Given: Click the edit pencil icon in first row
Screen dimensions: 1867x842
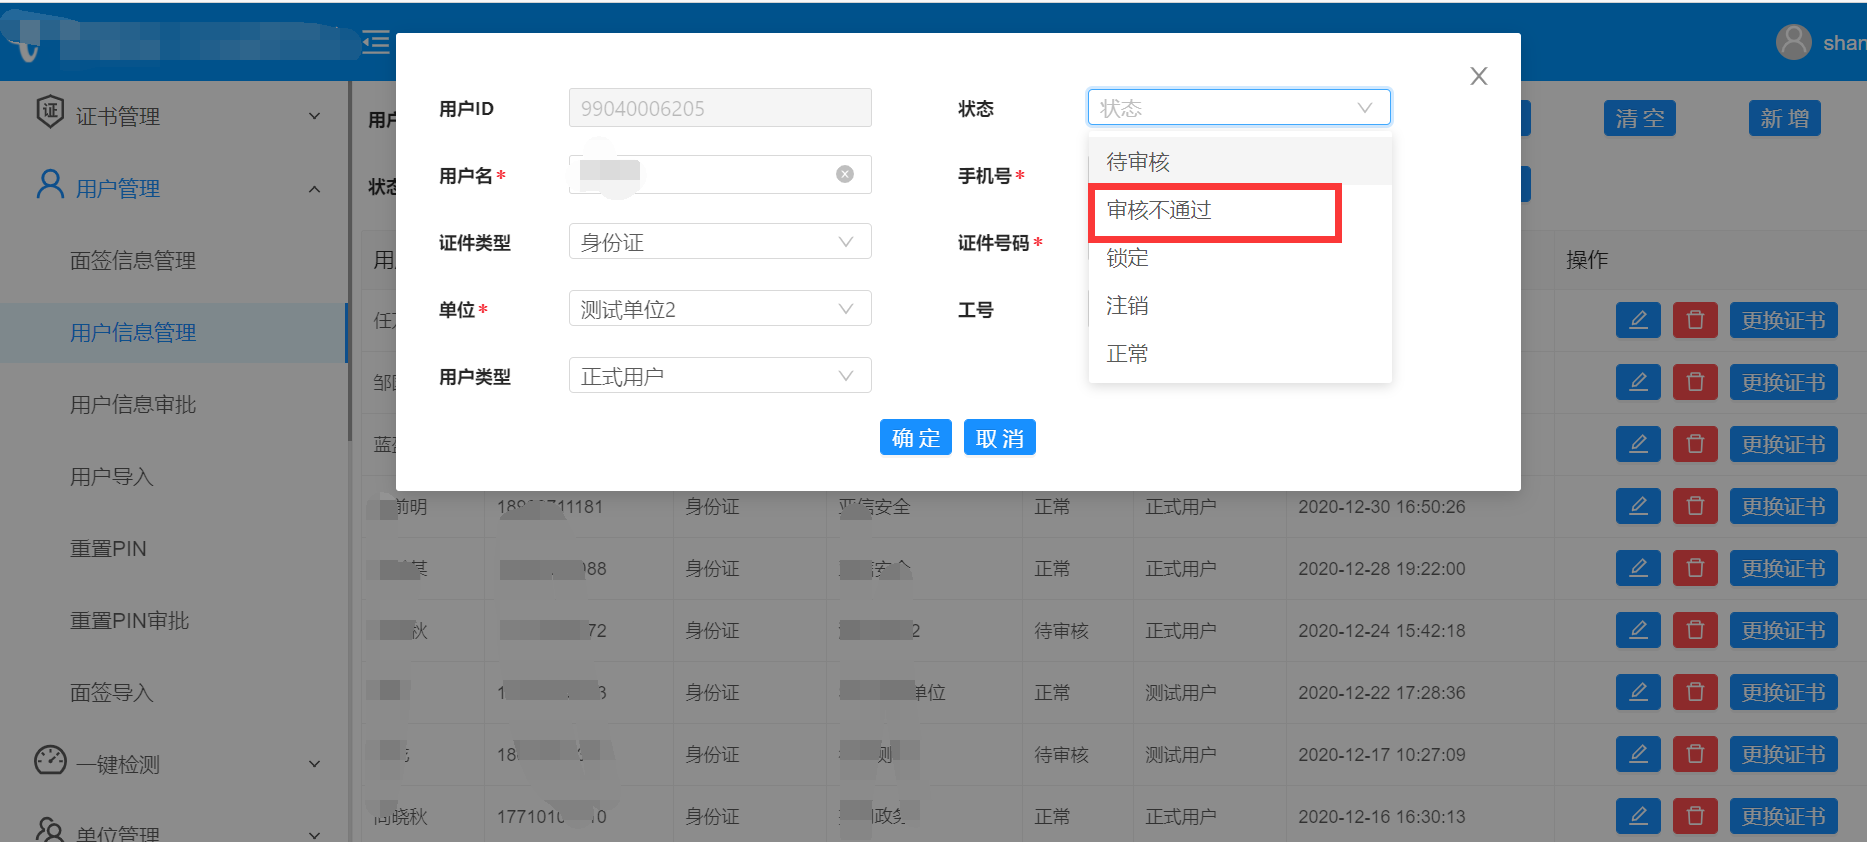Looking at the screenshot, I should [x=1637, y=320].
